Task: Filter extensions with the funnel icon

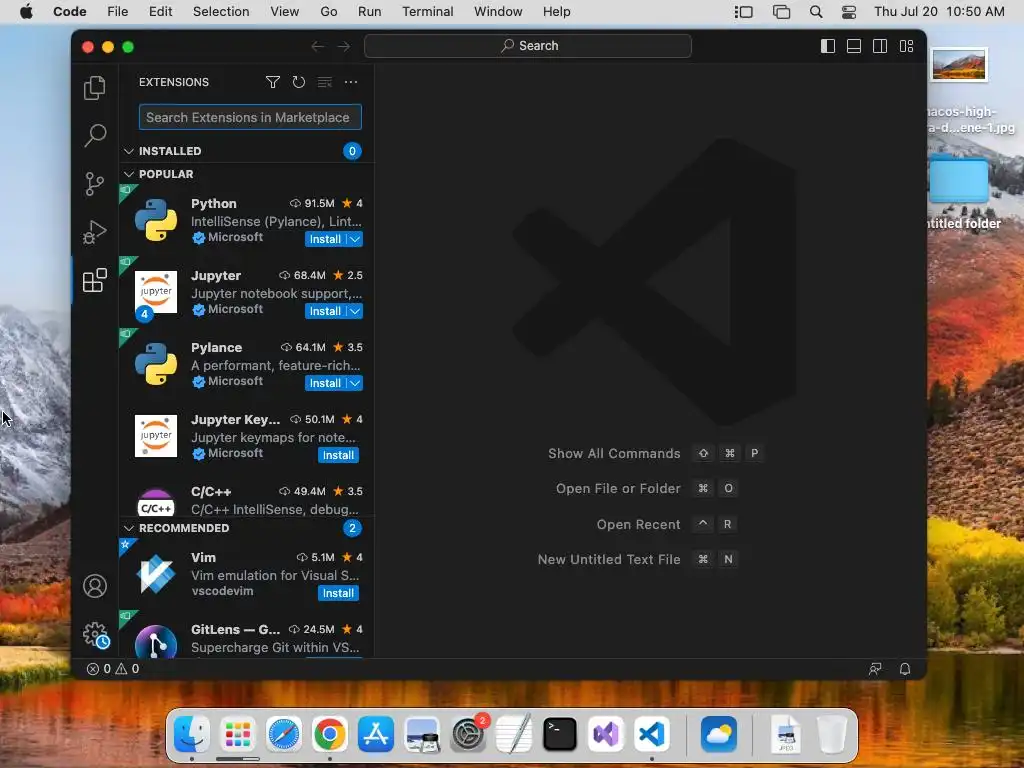Action: pos(273,82)
